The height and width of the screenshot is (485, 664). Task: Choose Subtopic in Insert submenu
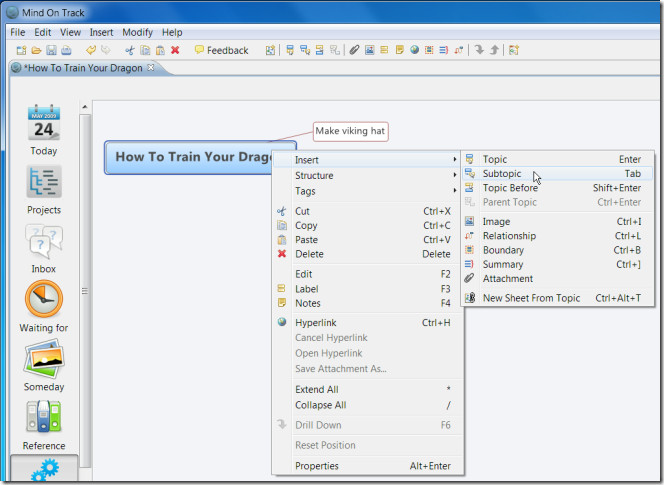tap(558, 174)
